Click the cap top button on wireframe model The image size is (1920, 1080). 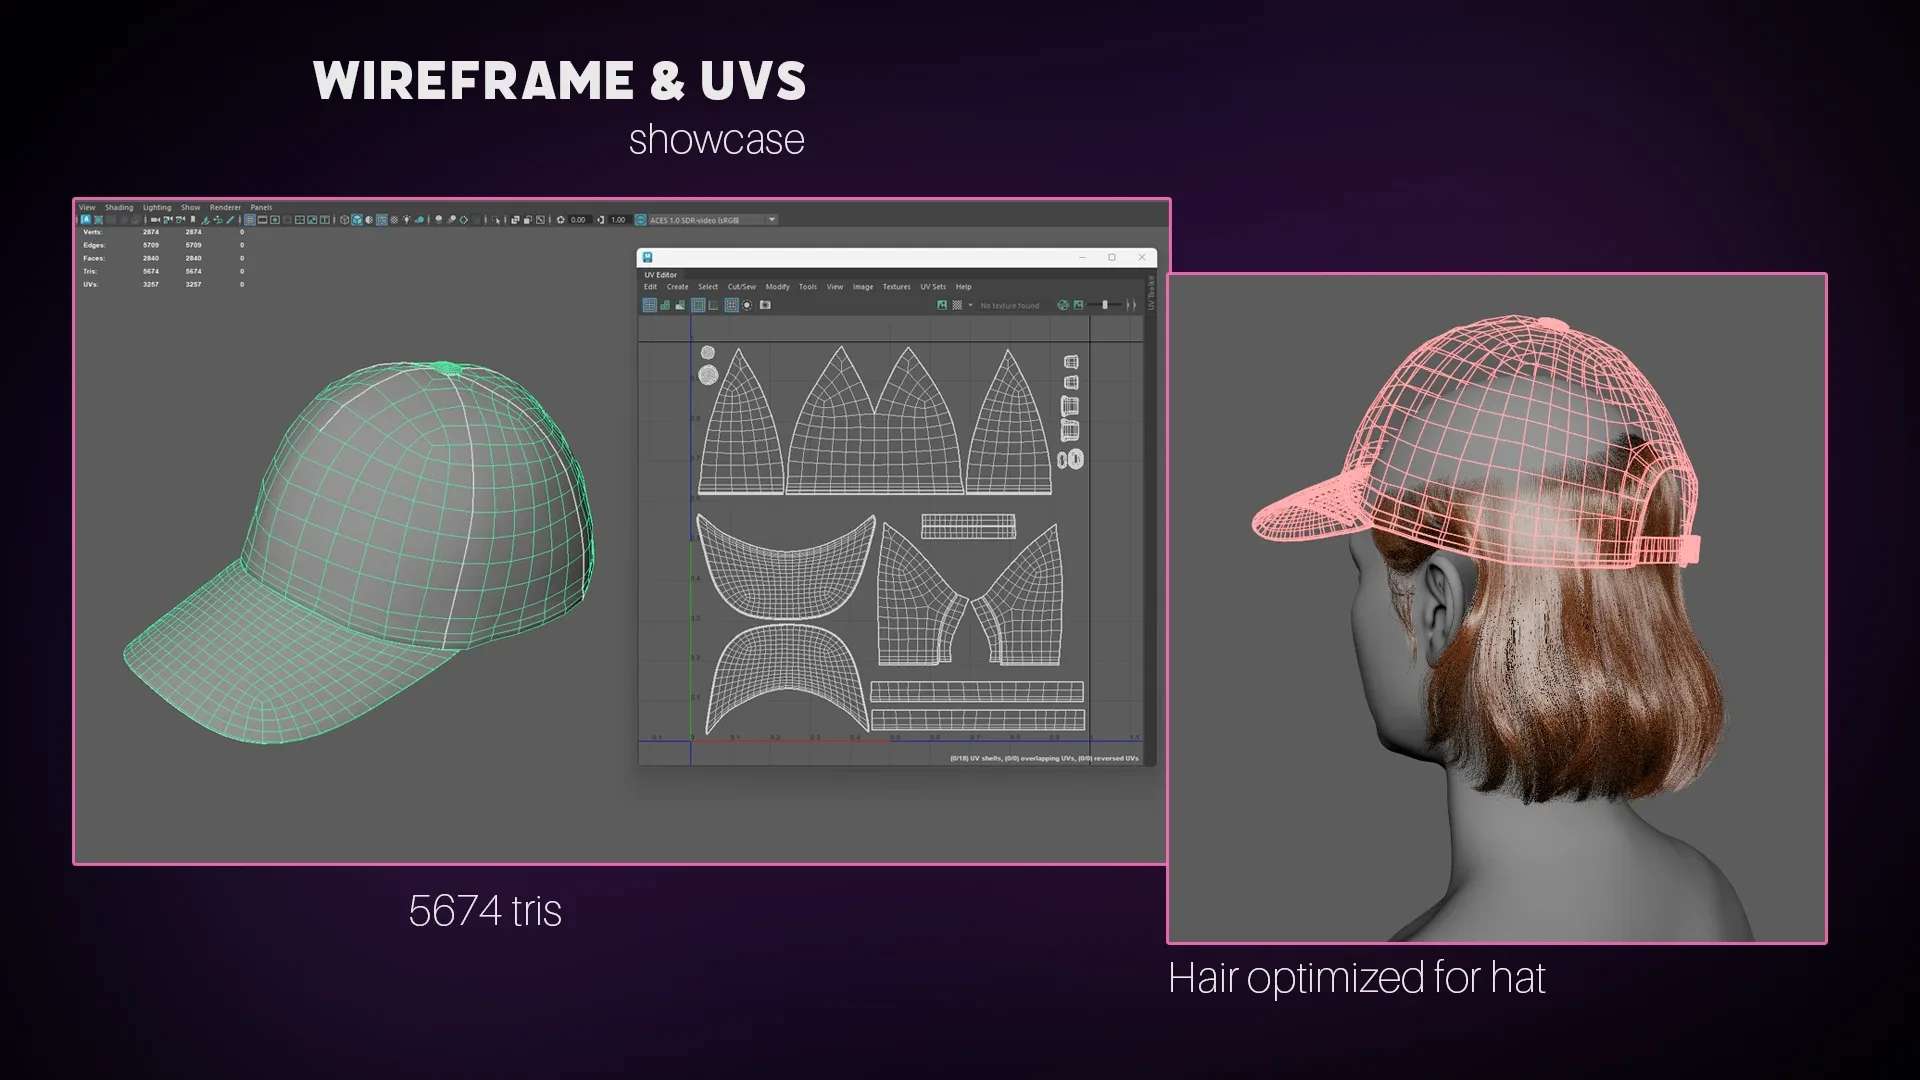click(x=447, y=367)
